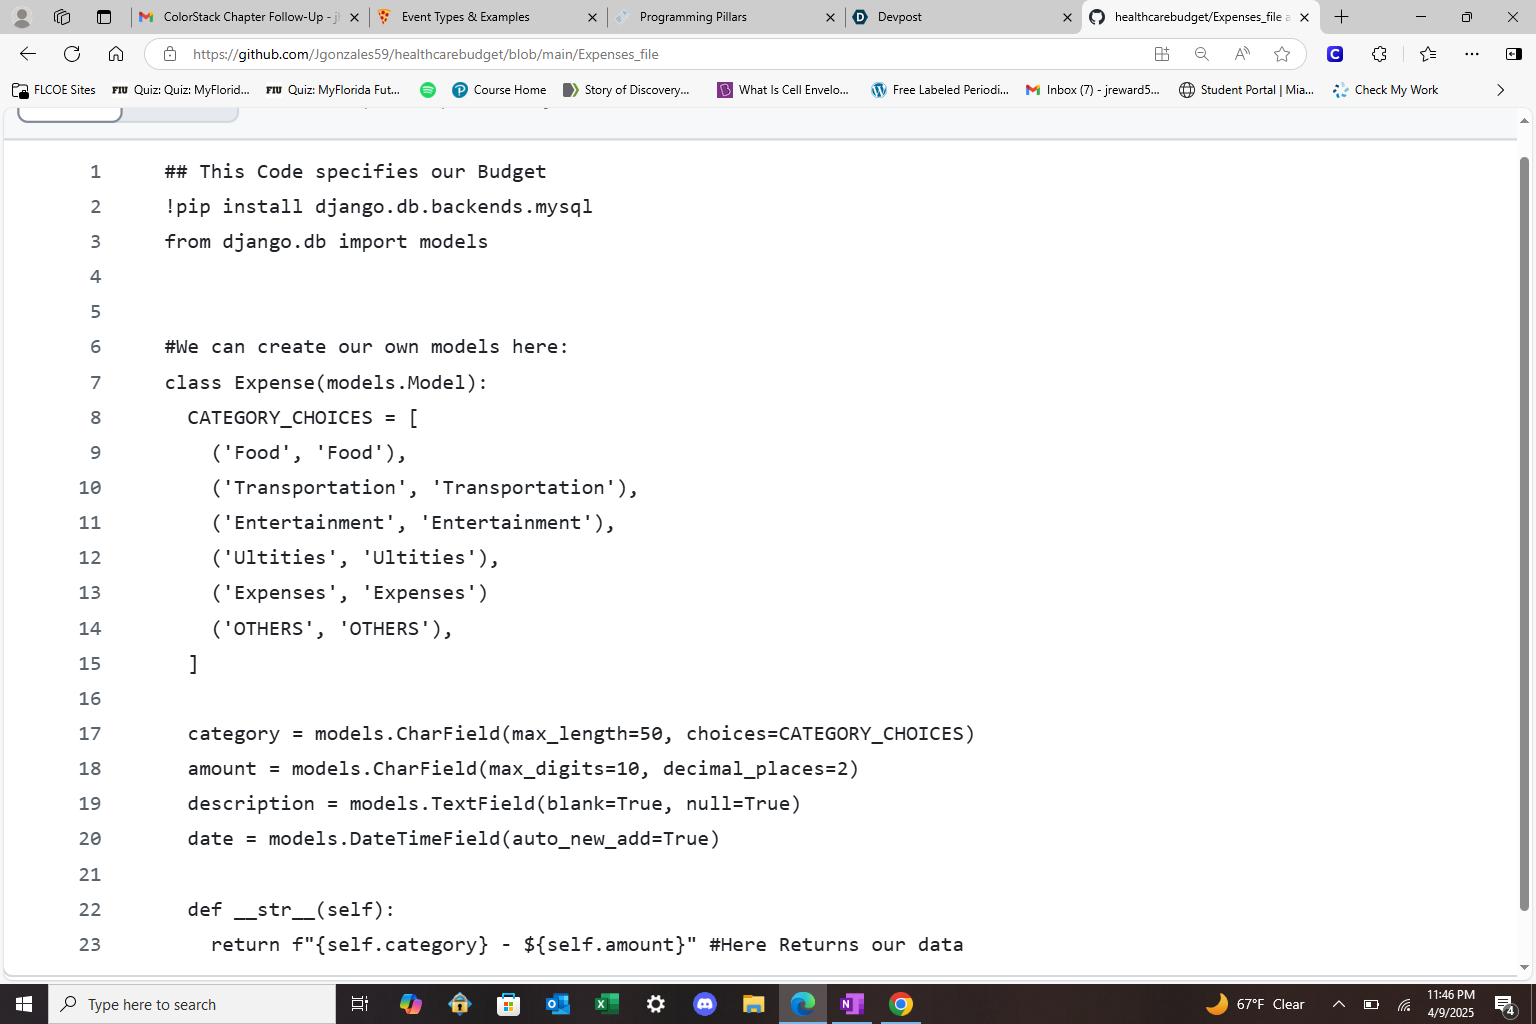Close the Programming Pillars tab

coord(830,17)
